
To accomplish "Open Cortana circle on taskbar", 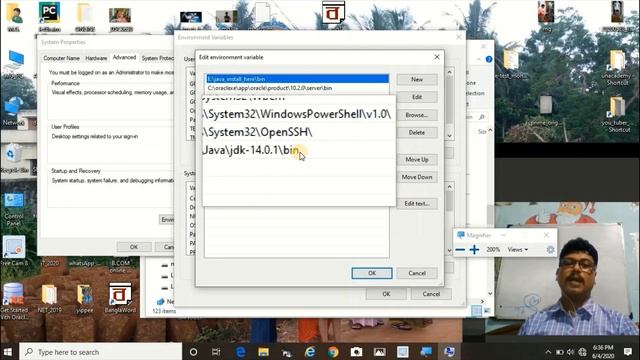I will tap(193, 352).
